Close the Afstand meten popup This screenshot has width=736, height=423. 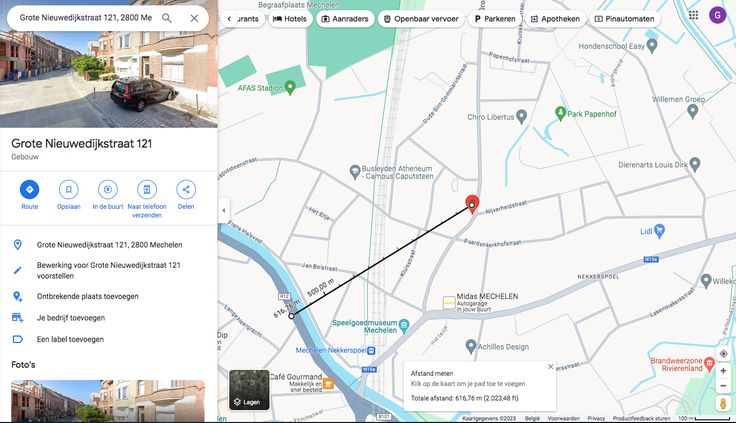tap(550, 367)
